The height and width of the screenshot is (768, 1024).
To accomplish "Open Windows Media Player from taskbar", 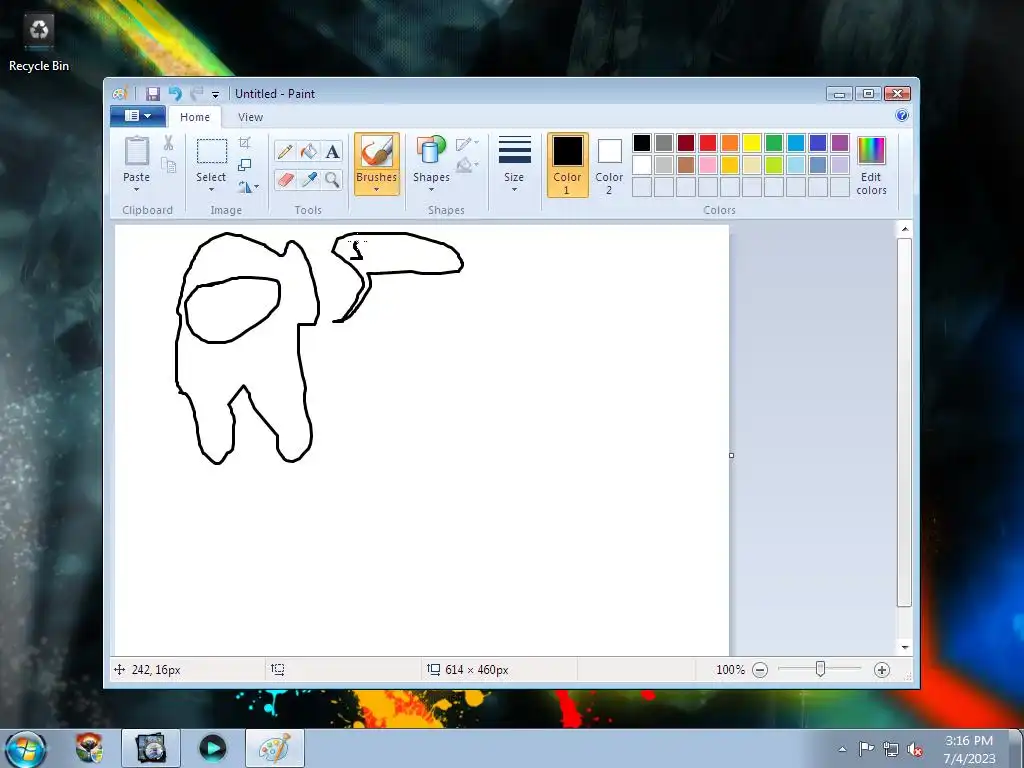I will click(x=212, y=748).
